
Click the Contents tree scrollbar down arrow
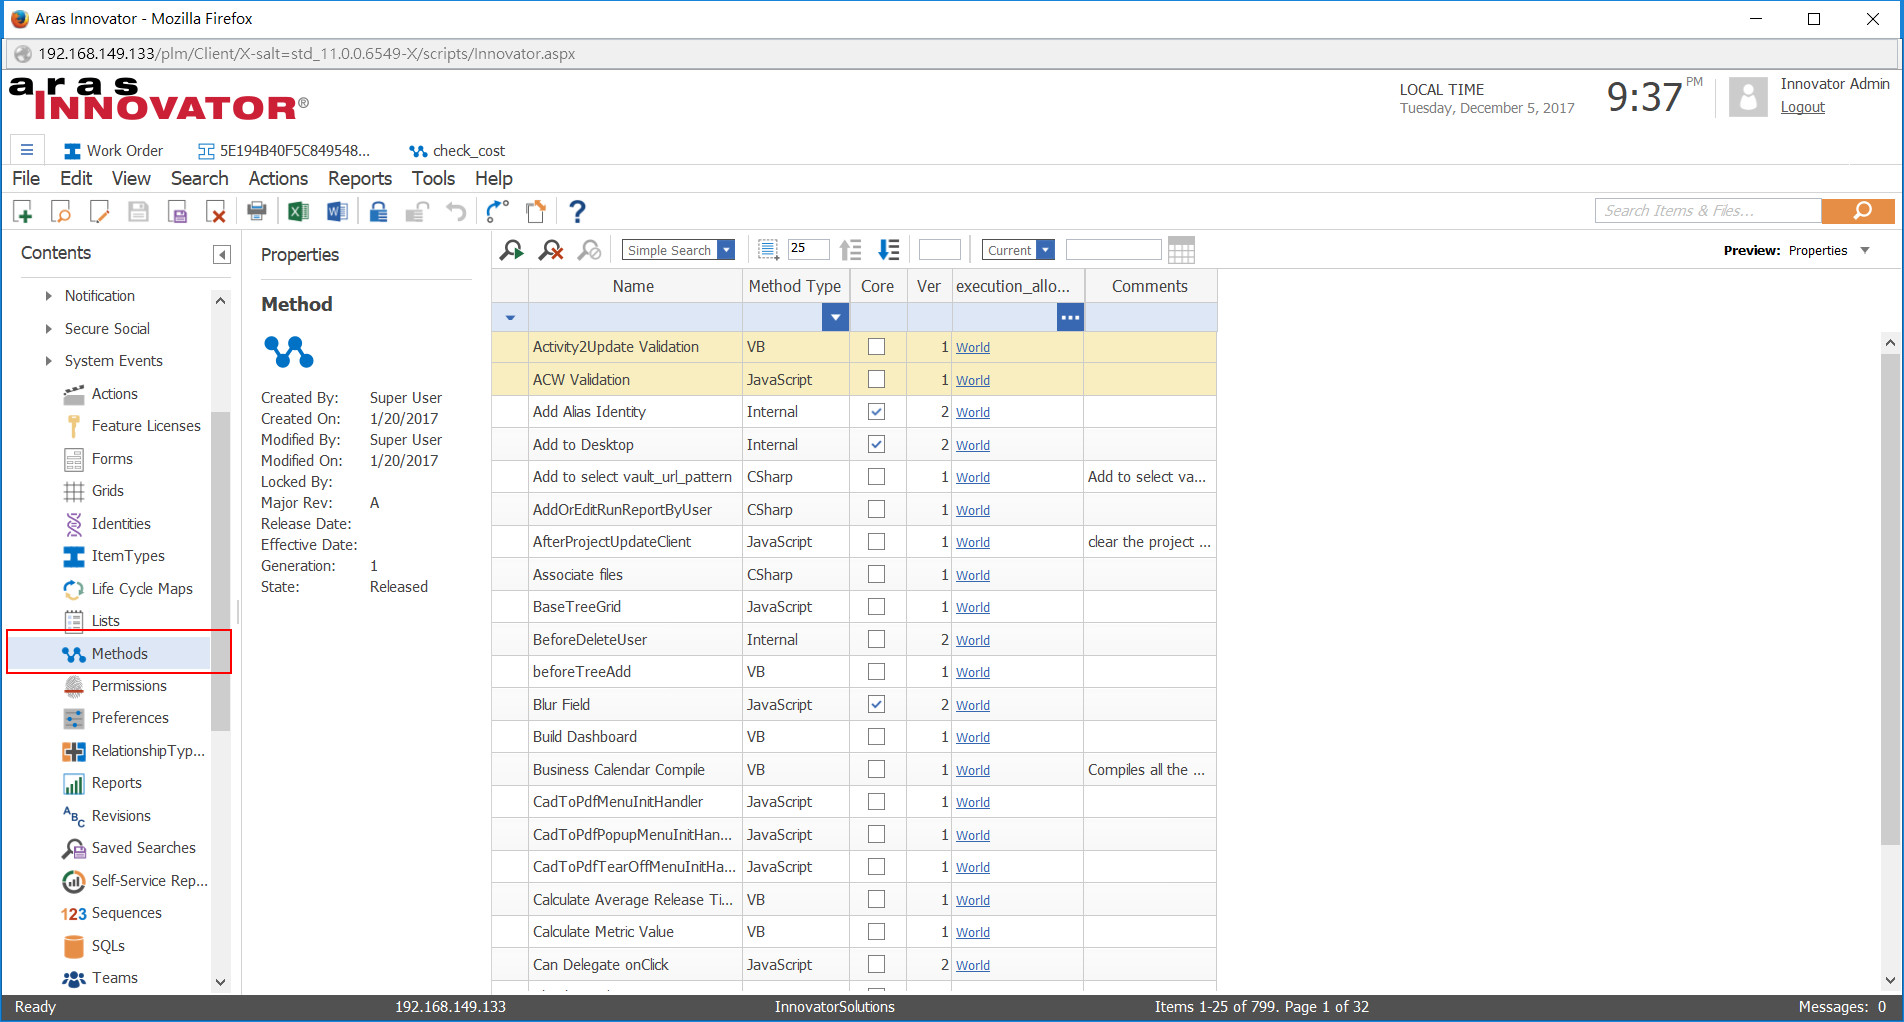221,982
